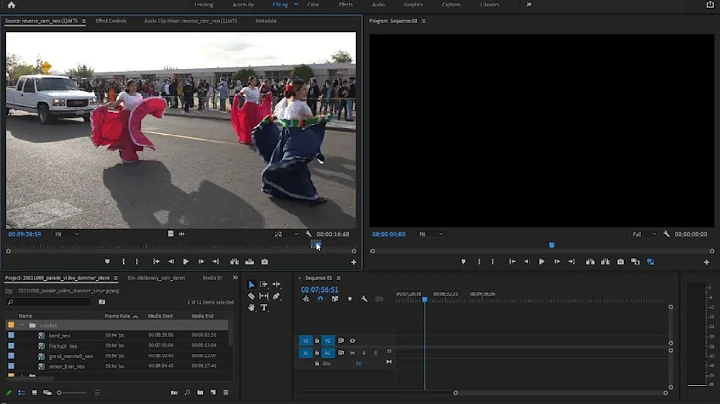Open Source monitor zoom Fit dropdown
The width and height of the screenshot is (720, 404).
[67, 234]
